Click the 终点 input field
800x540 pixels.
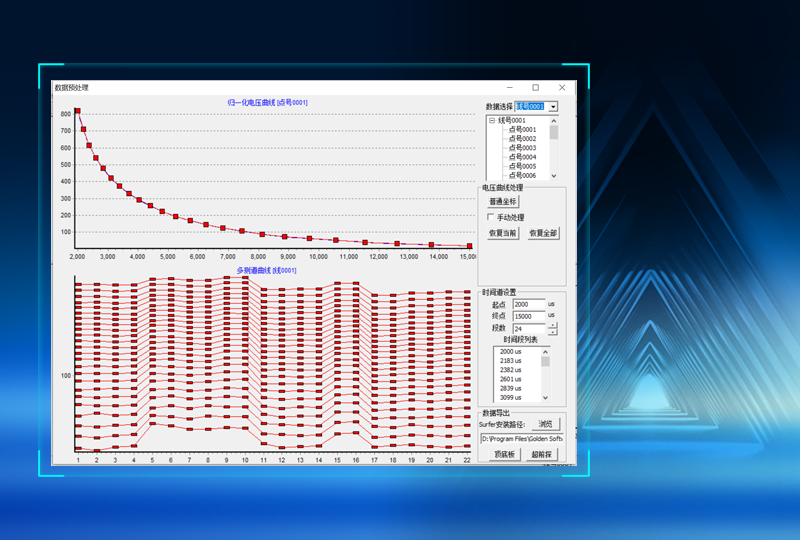pyautogui.click(x=528, y=316)
